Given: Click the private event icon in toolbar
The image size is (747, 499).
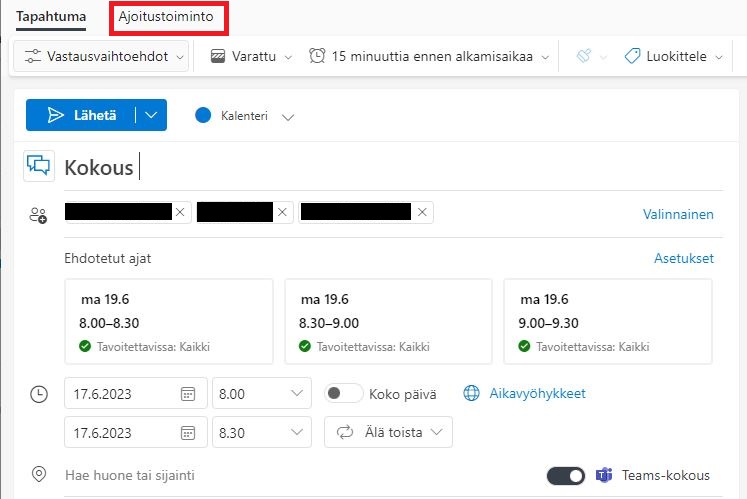Looking at the screenshot, I should pos(585,57).
